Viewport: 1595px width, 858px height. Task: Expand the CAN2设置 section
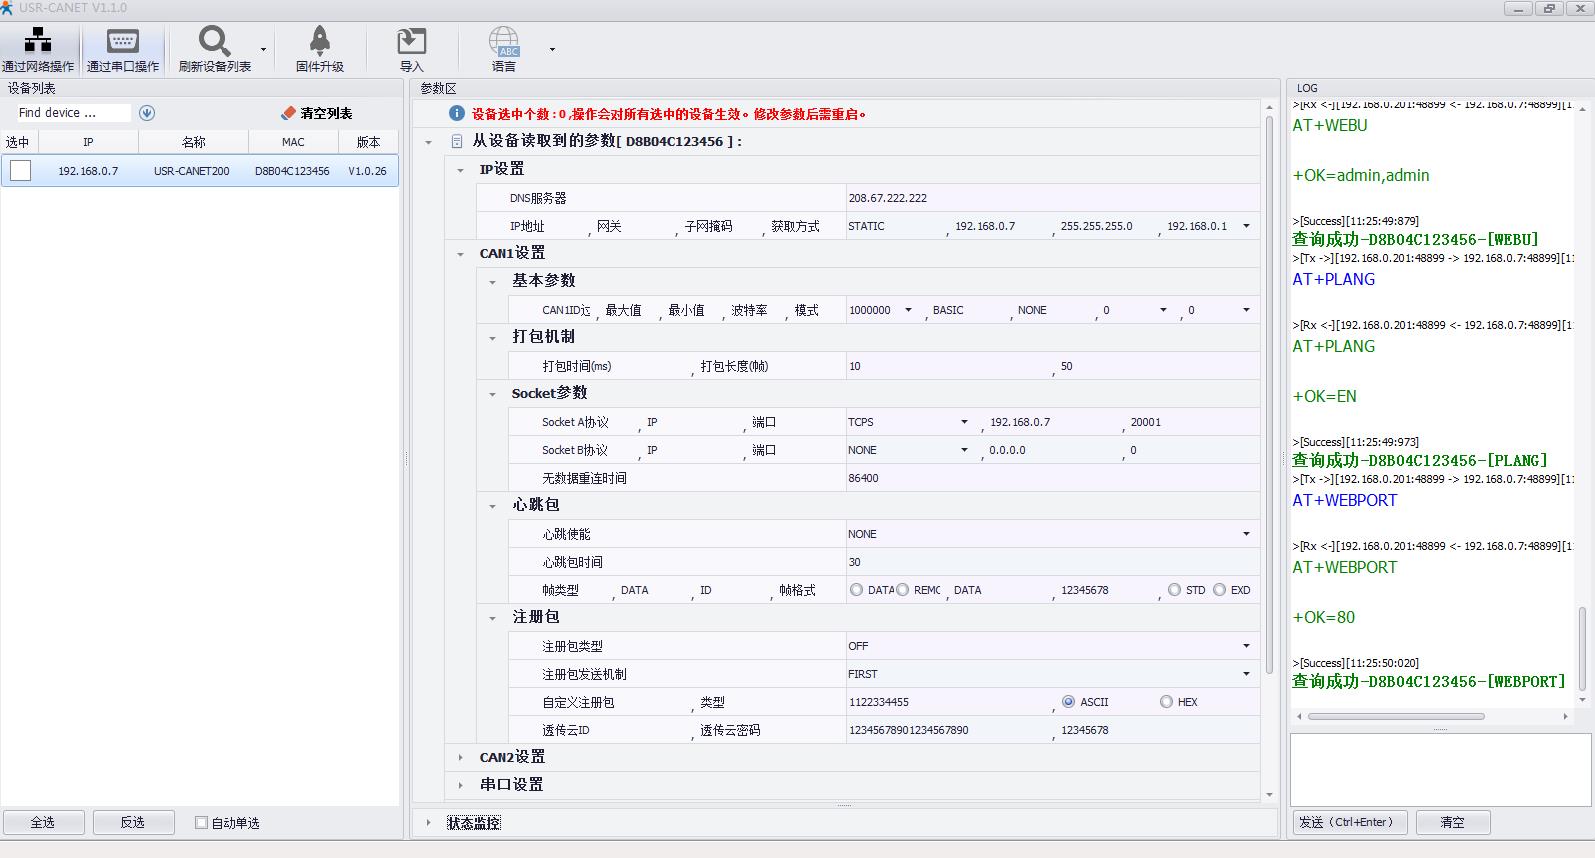[460, 757]
